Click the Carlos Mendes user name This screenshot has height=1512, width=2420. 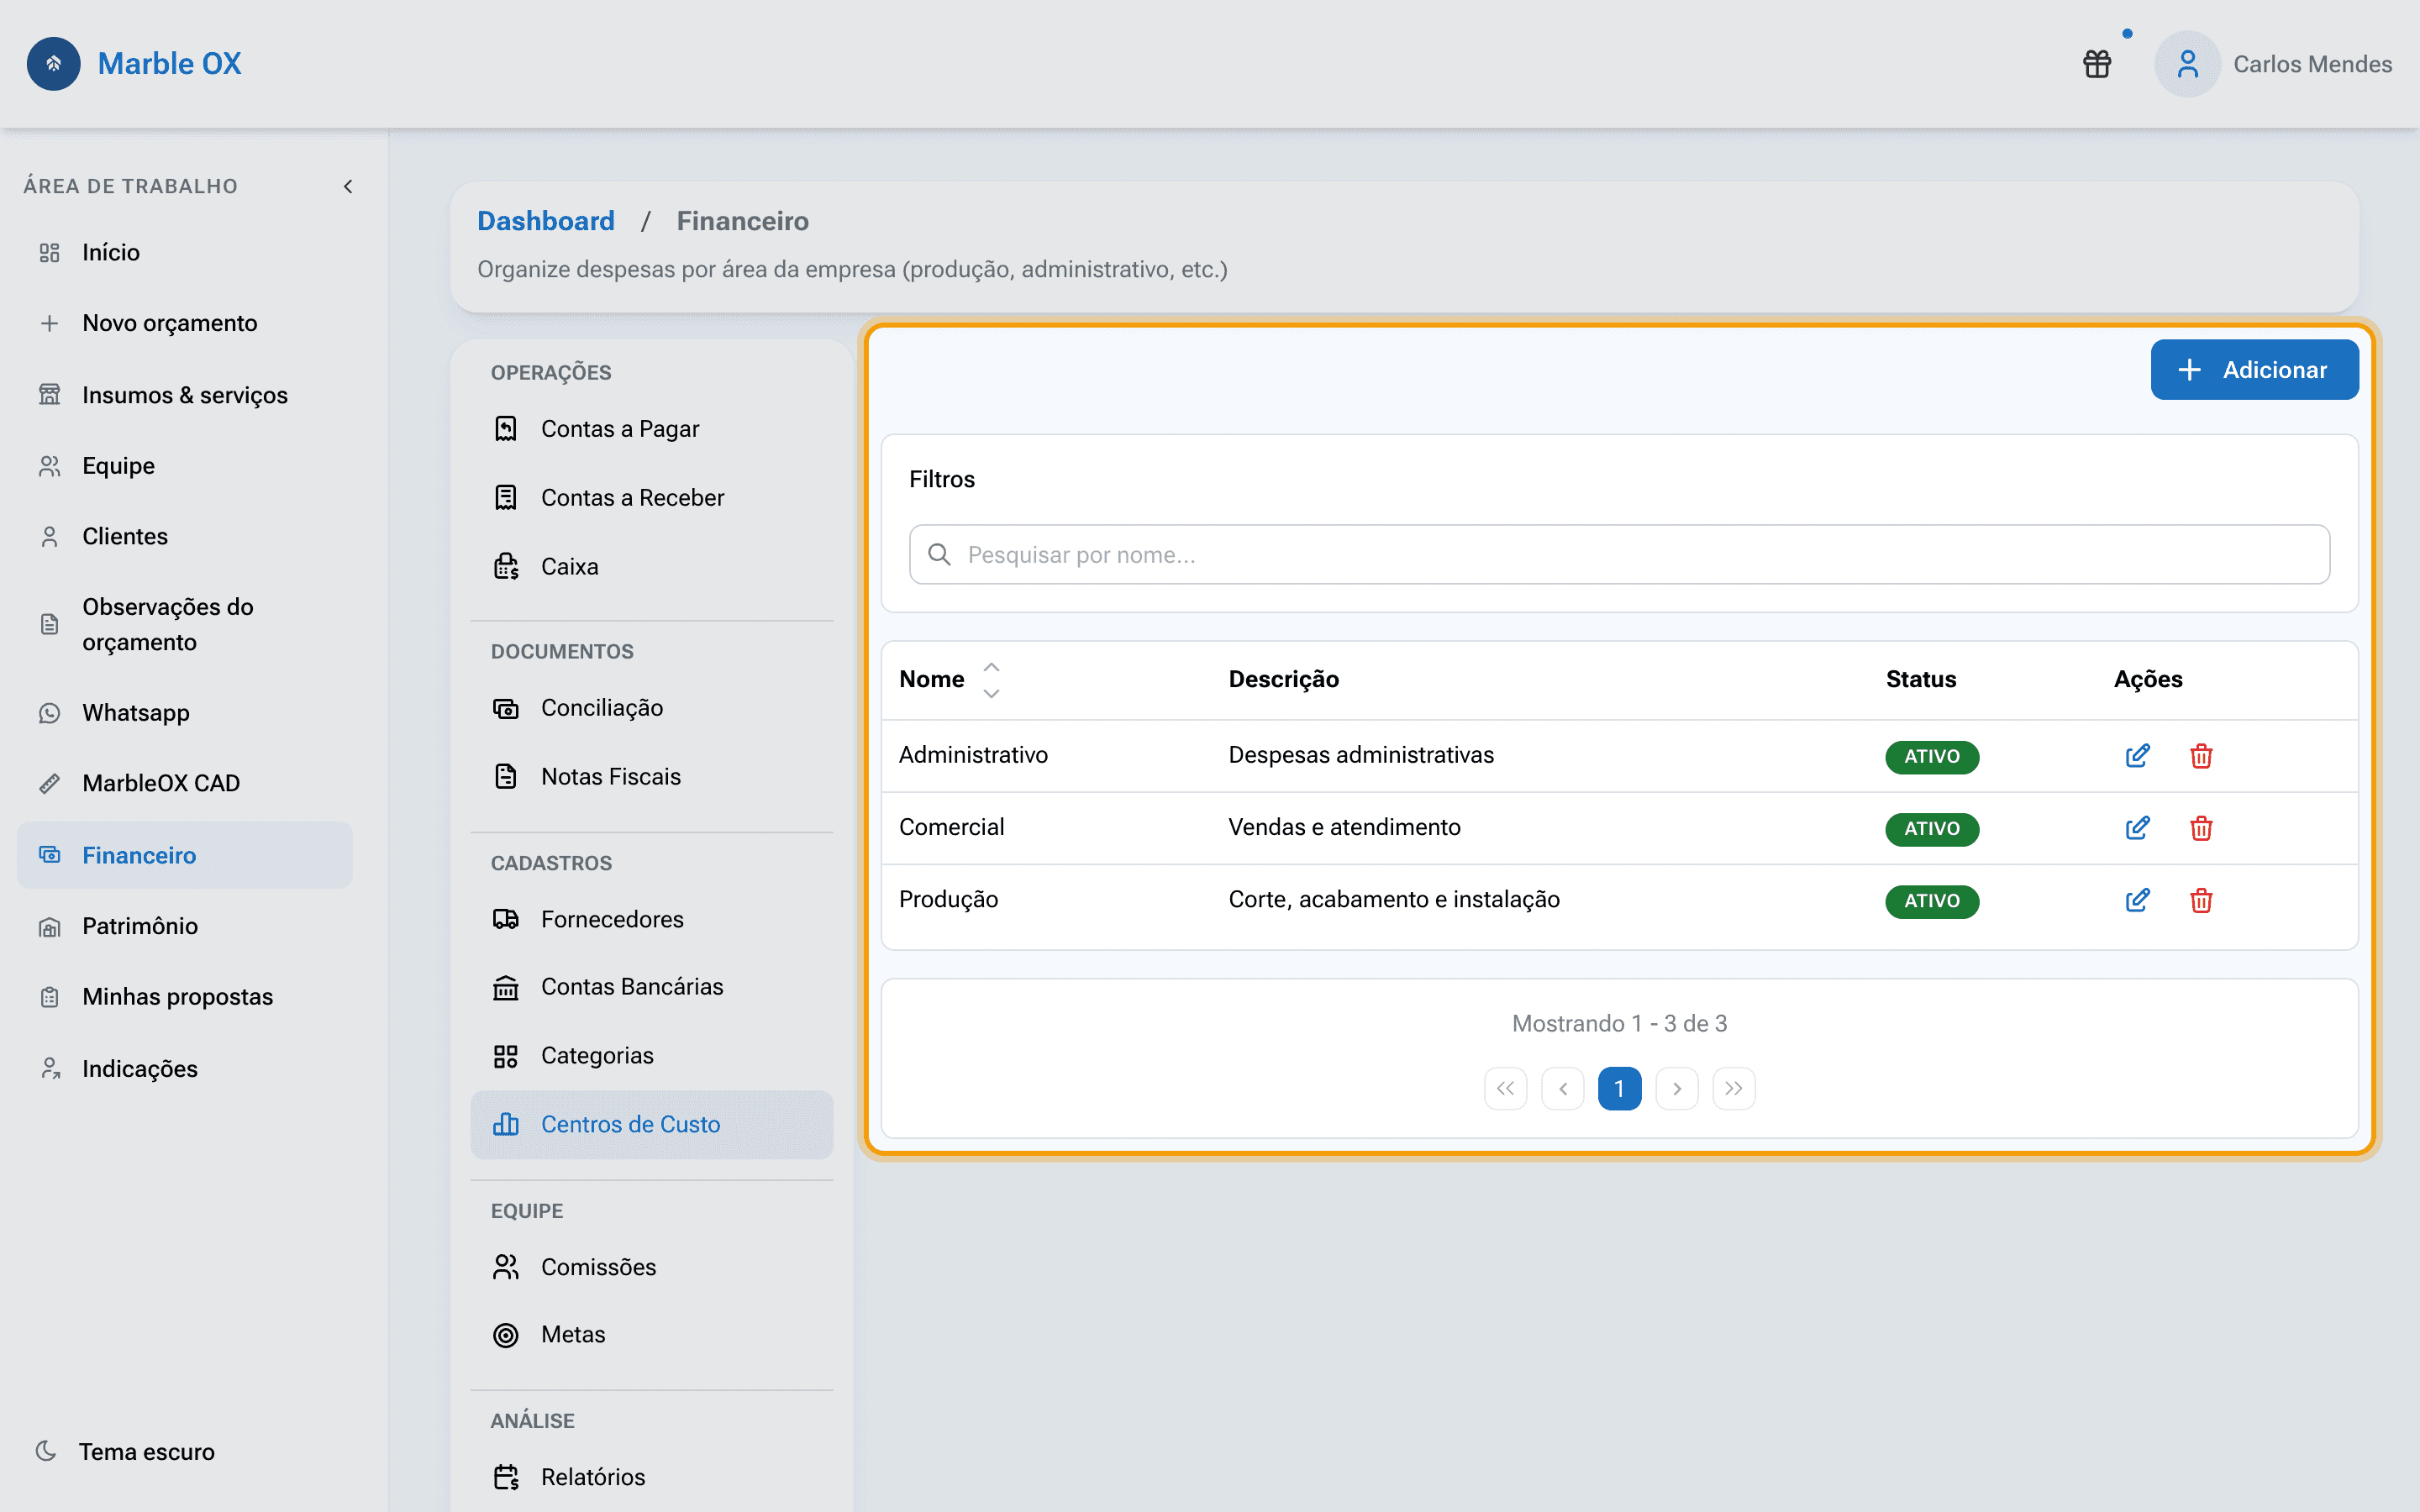pyautogui.click(x=2312, y=64)
